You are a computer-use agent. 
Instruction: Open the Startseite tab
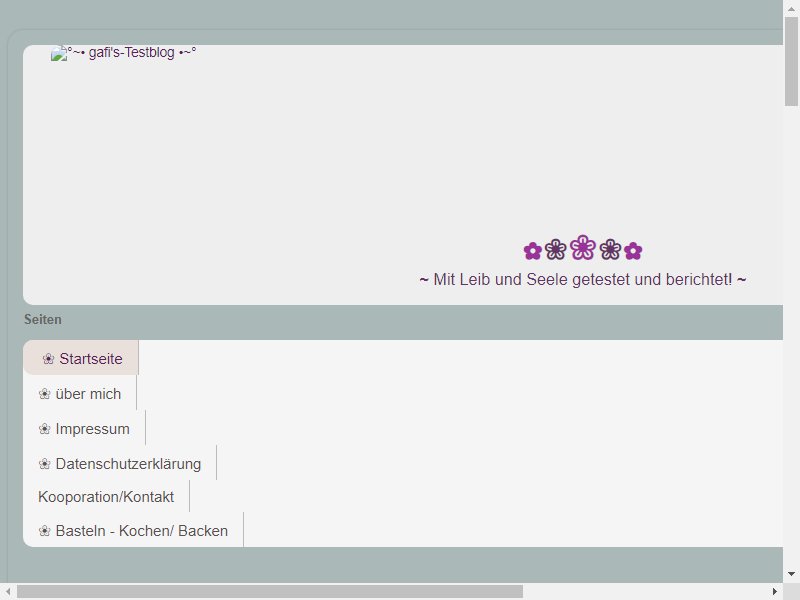81,359
